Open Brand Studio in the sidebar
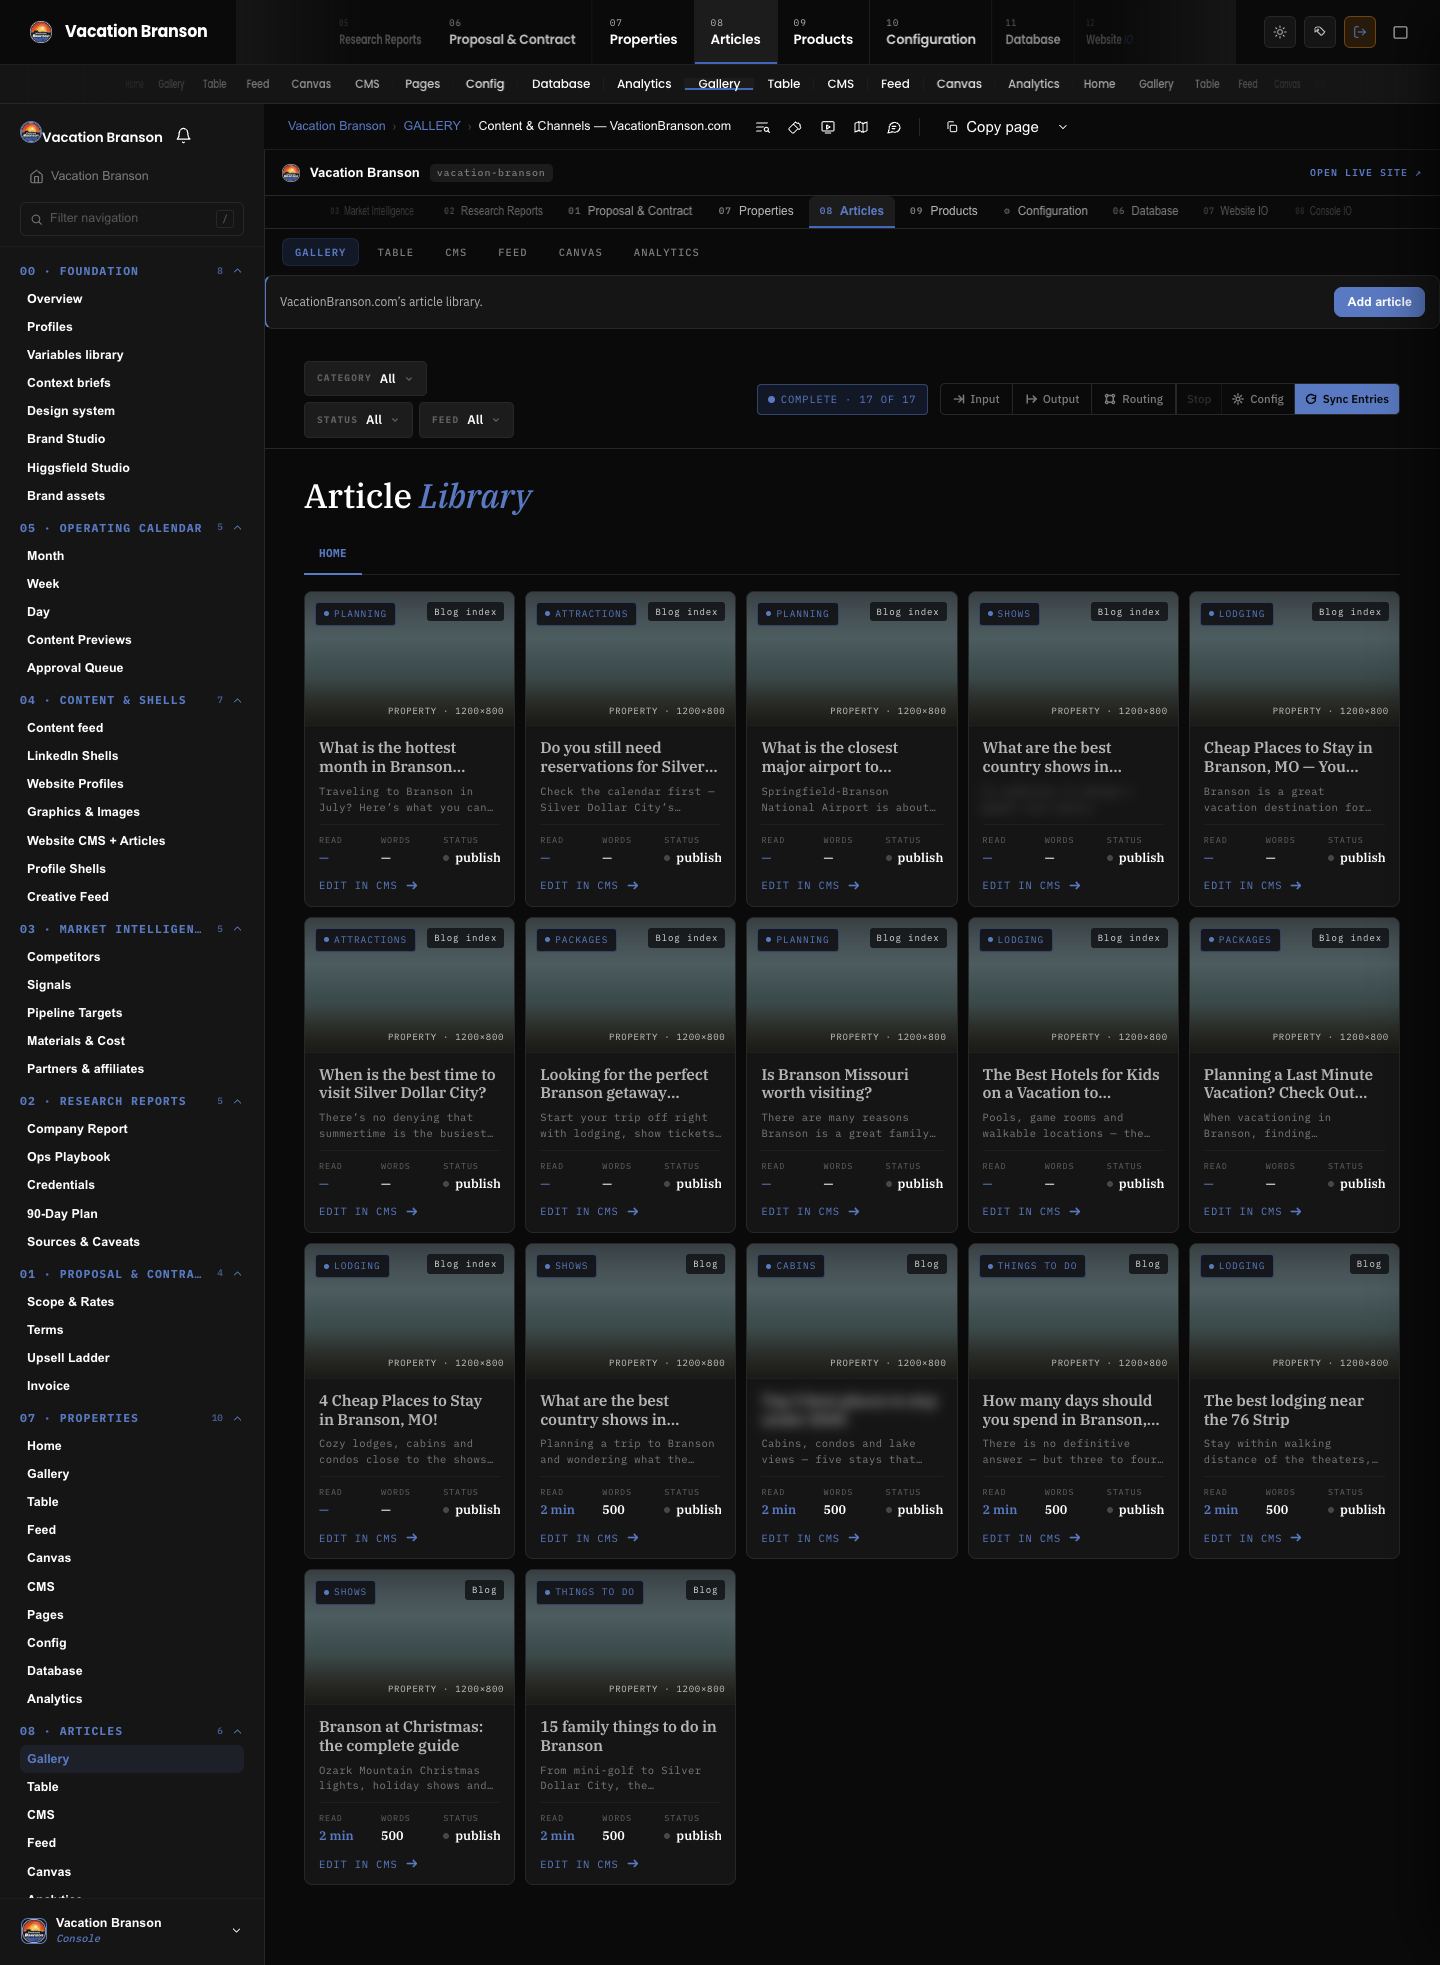Viewport: 1440px width, 1965px height. tap(66, 439)
